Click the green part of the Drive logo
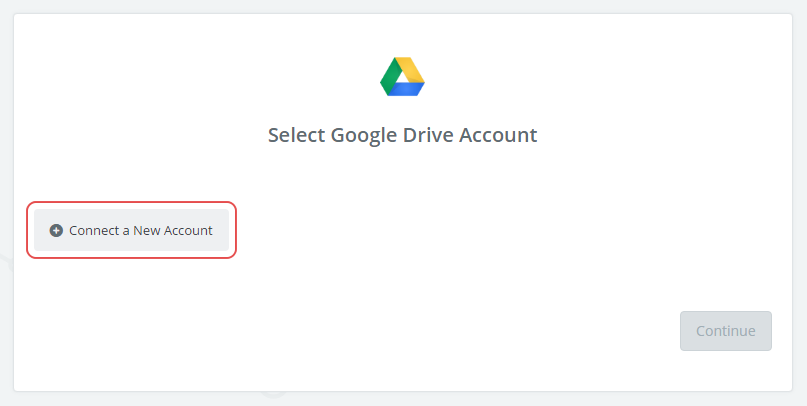Image resolution: width=807 pixels, height=406 pixels. click(x=390, y=79)
